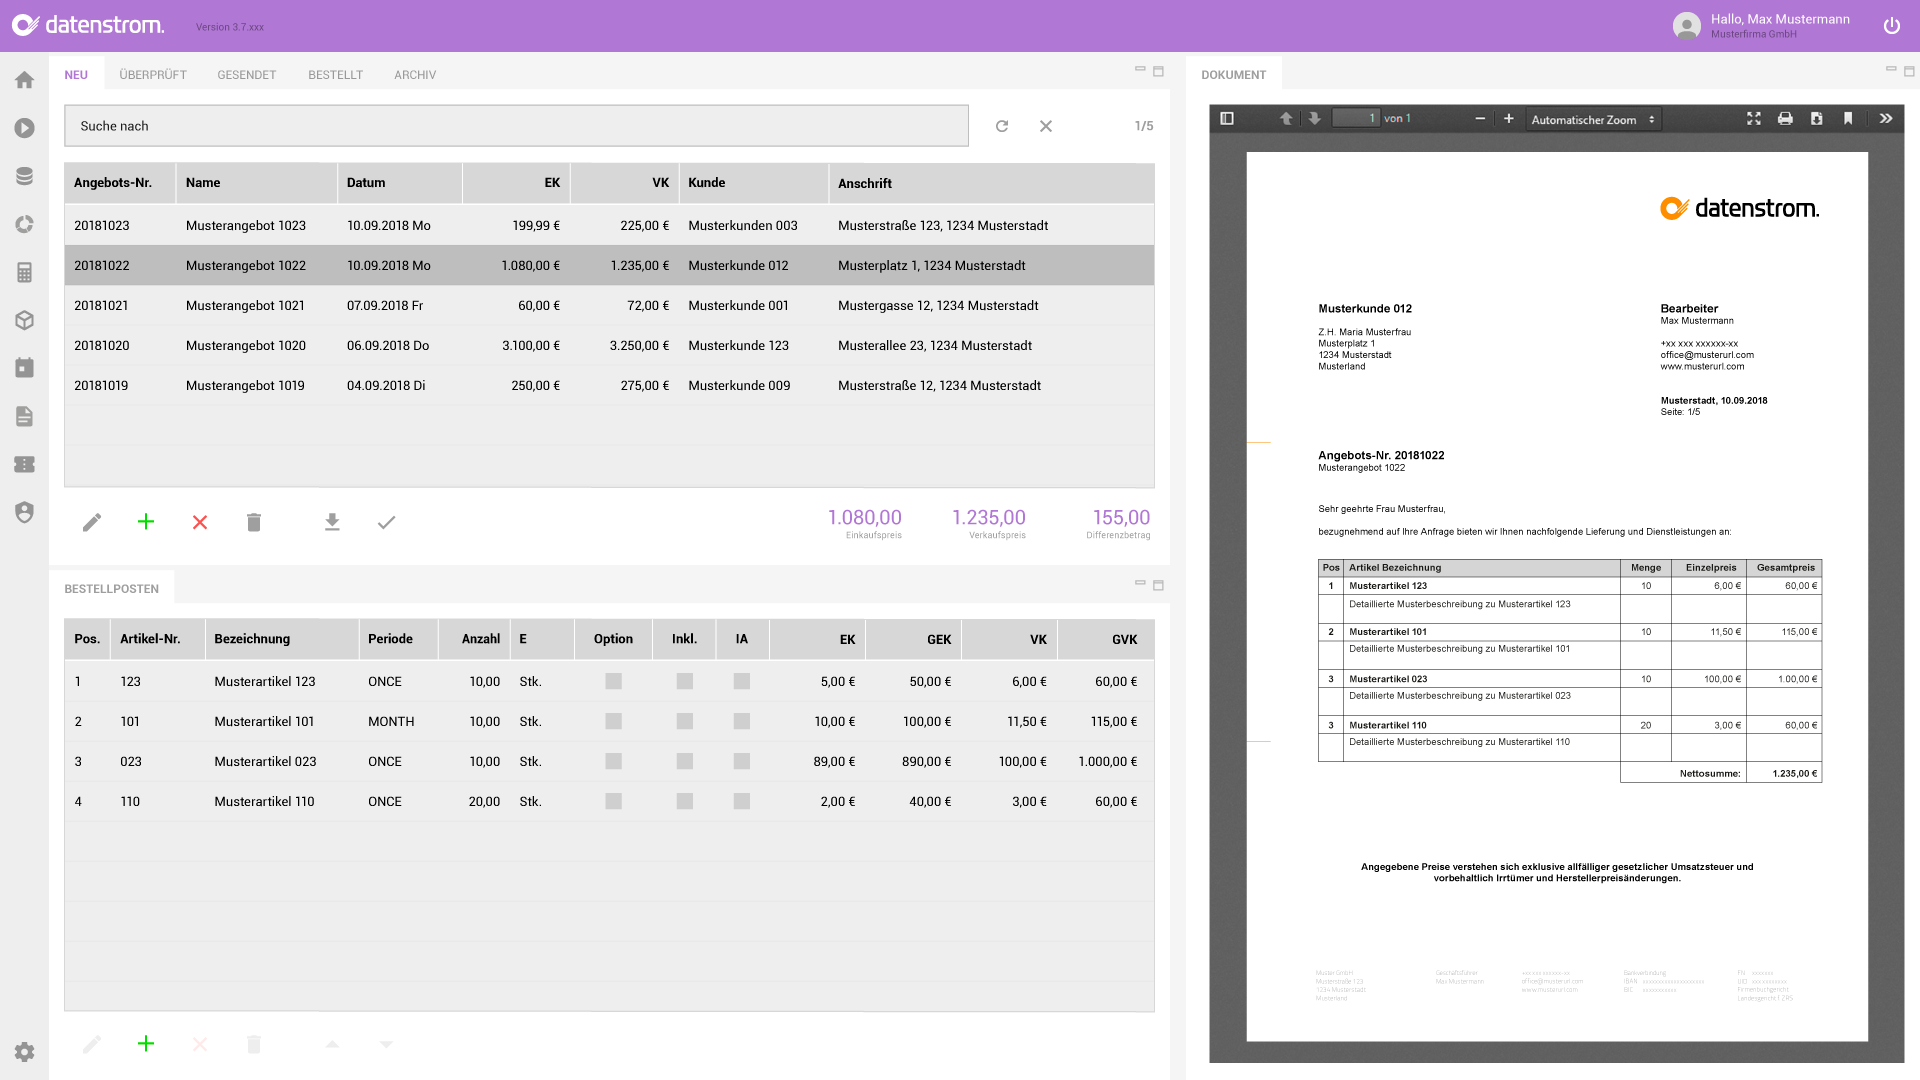The width and height of the screenshot is (1920, 1080).
Task: Expand the BESTELLPOSTEN panel options
Action: pos(1158,584)
